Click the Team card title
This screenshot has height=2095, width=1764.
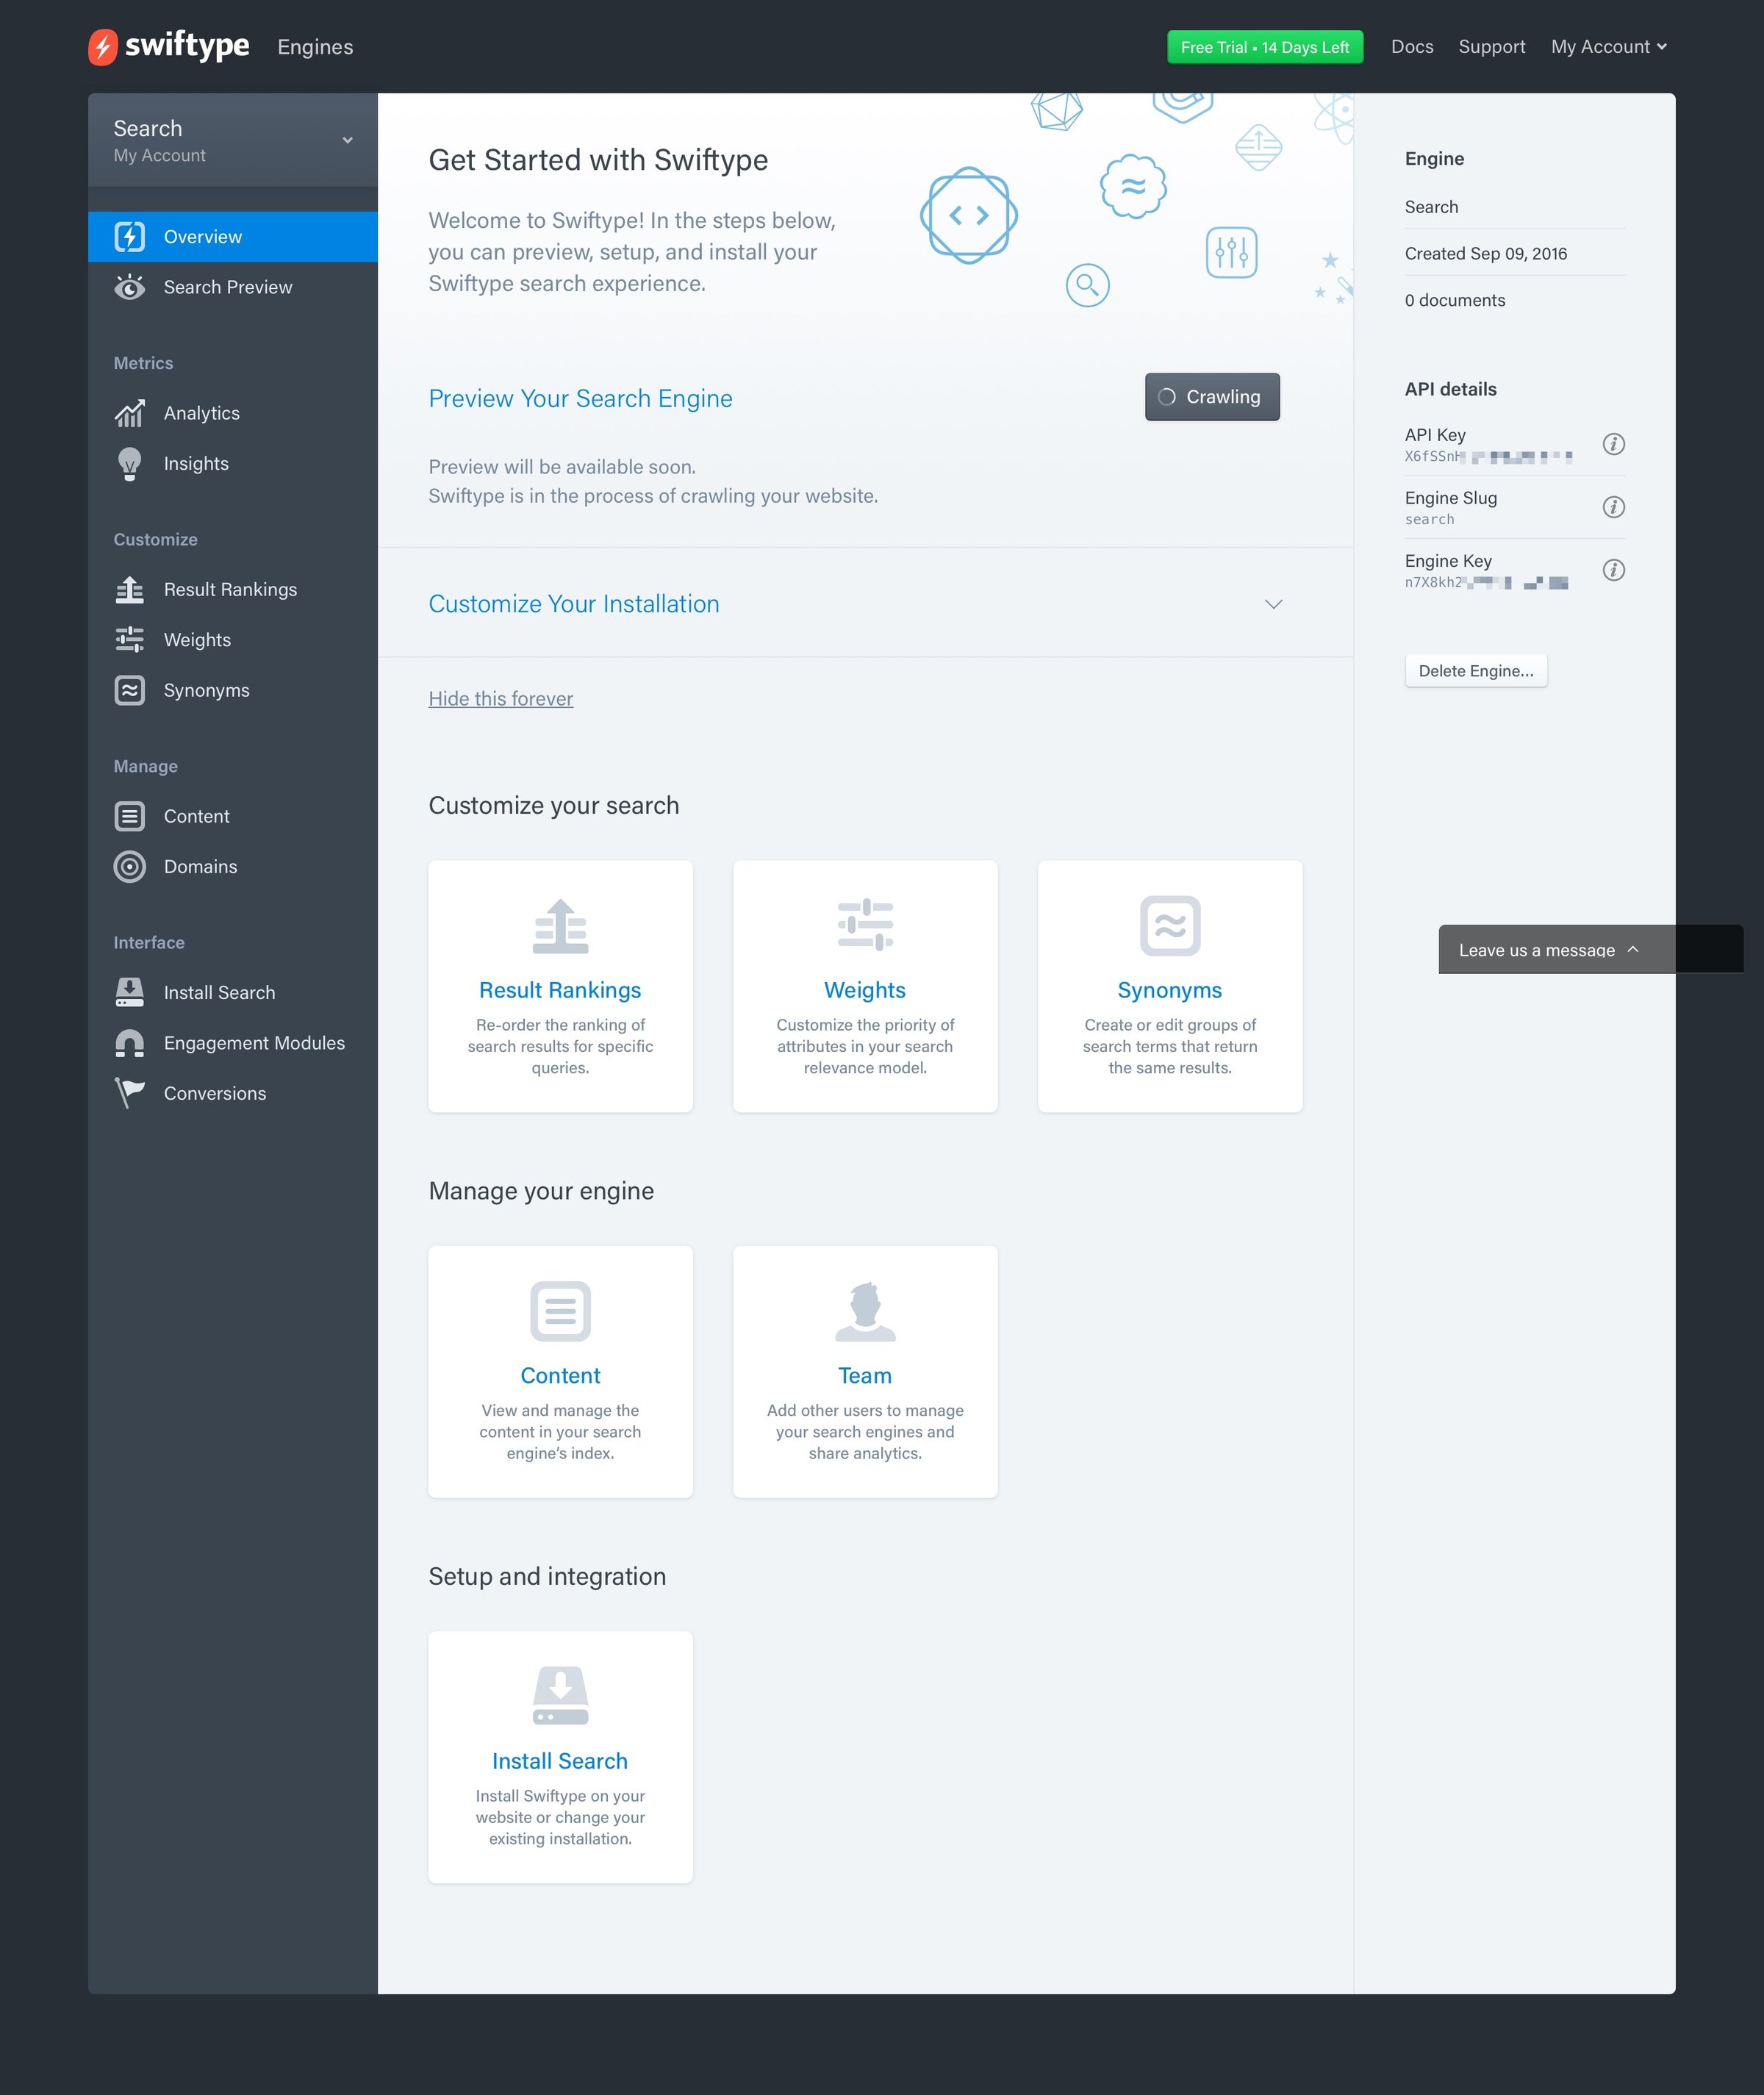pos(865,1376)
